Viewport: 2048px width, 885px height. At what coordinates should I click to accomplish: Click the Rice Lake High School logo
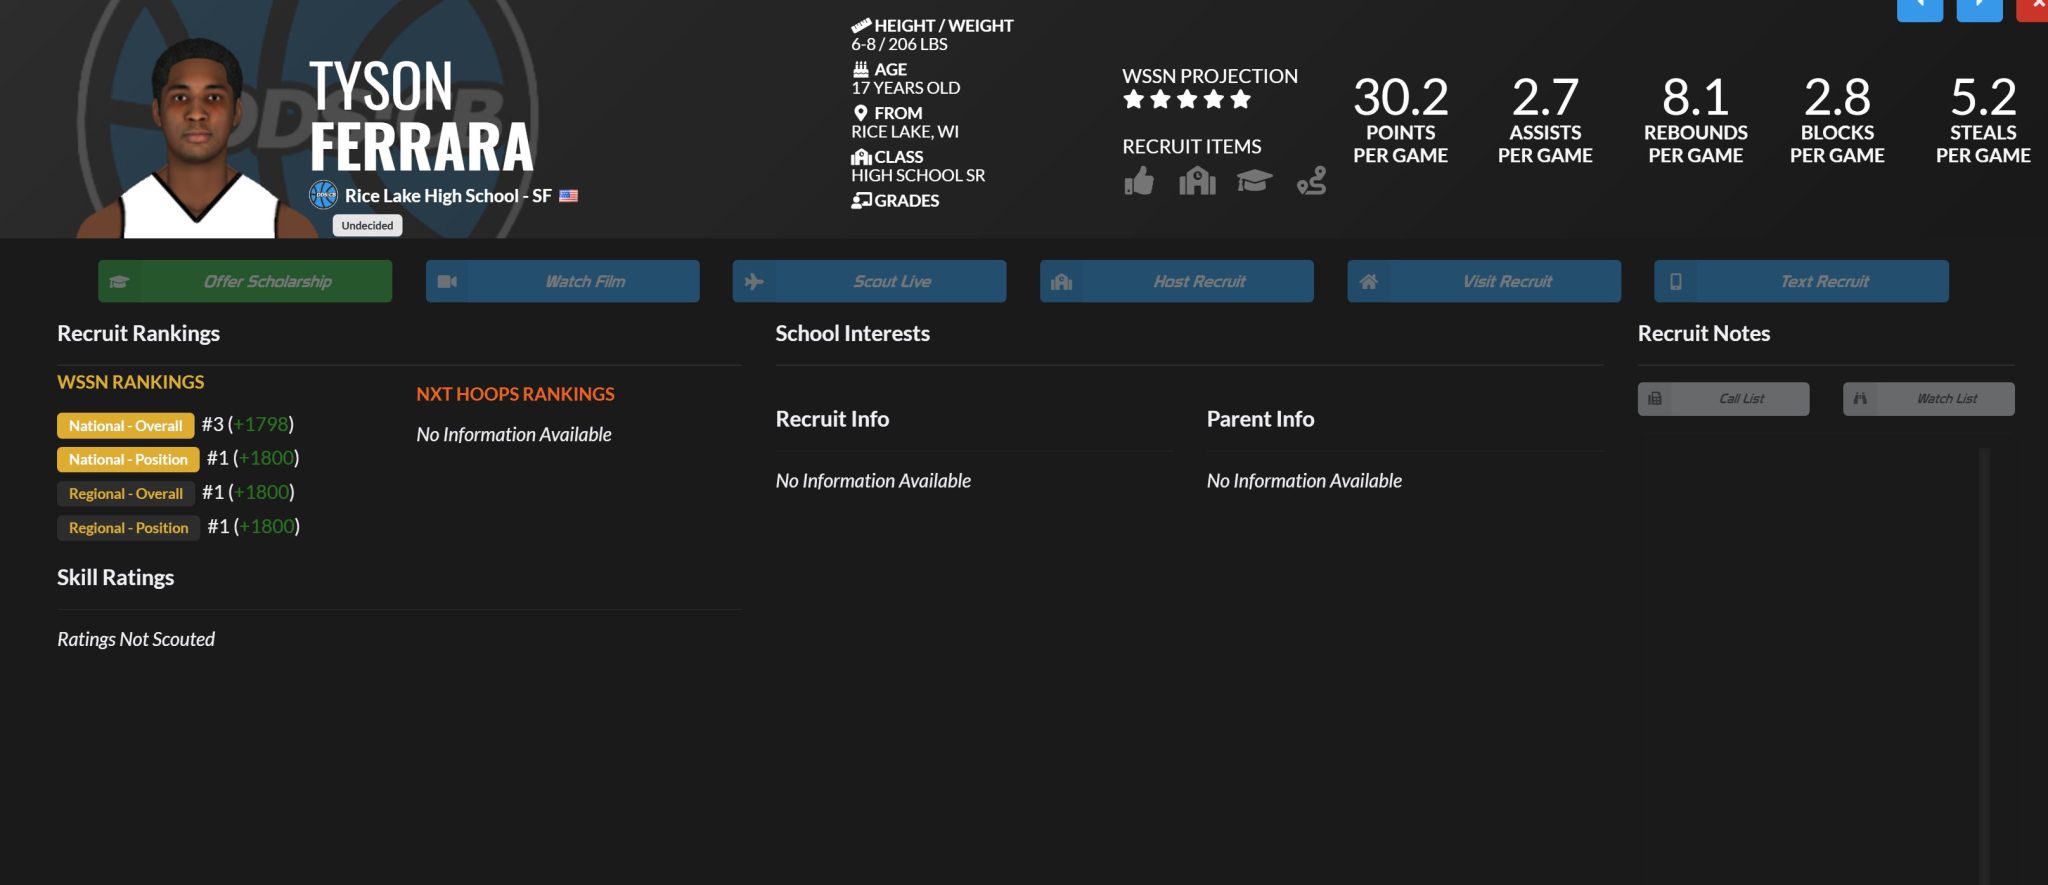coord(323,195)
